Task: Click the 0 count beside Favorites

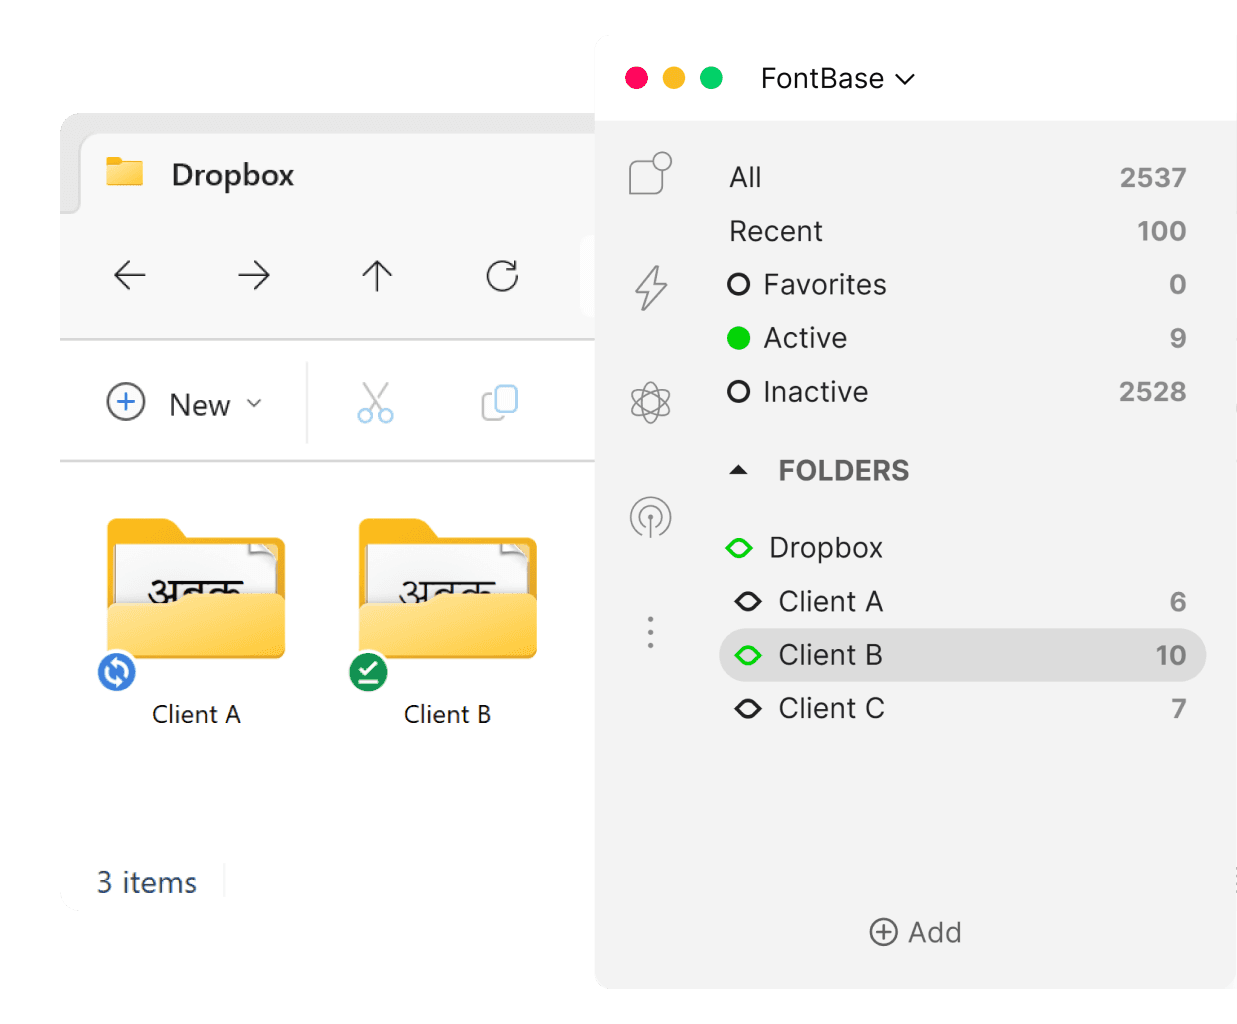Action: click(x=1178, y=285)
